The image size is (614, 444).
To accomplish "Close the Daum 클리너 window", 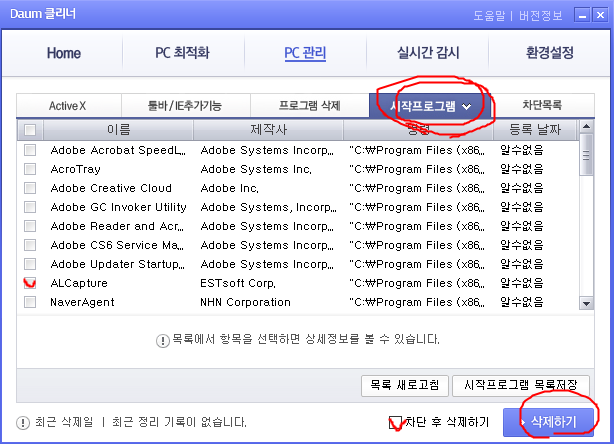I will coord(600,15).
